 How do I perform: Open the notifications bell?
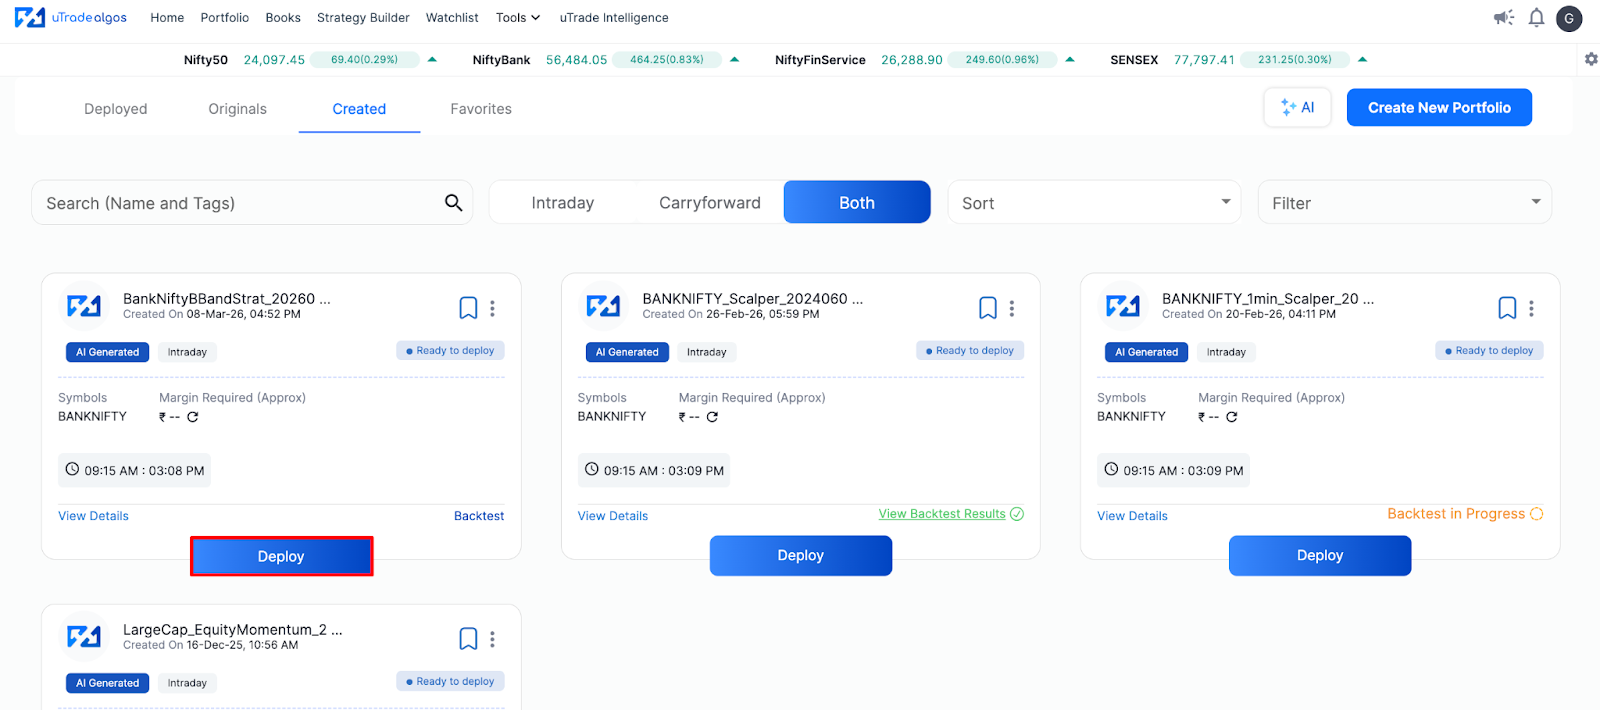pos(1536,17)
